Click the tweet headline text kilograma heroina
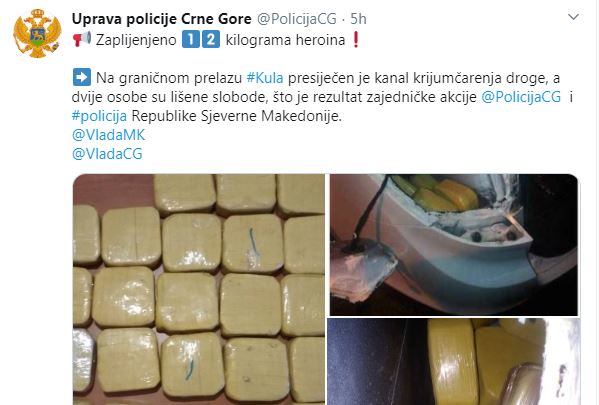 pos(285,40)
